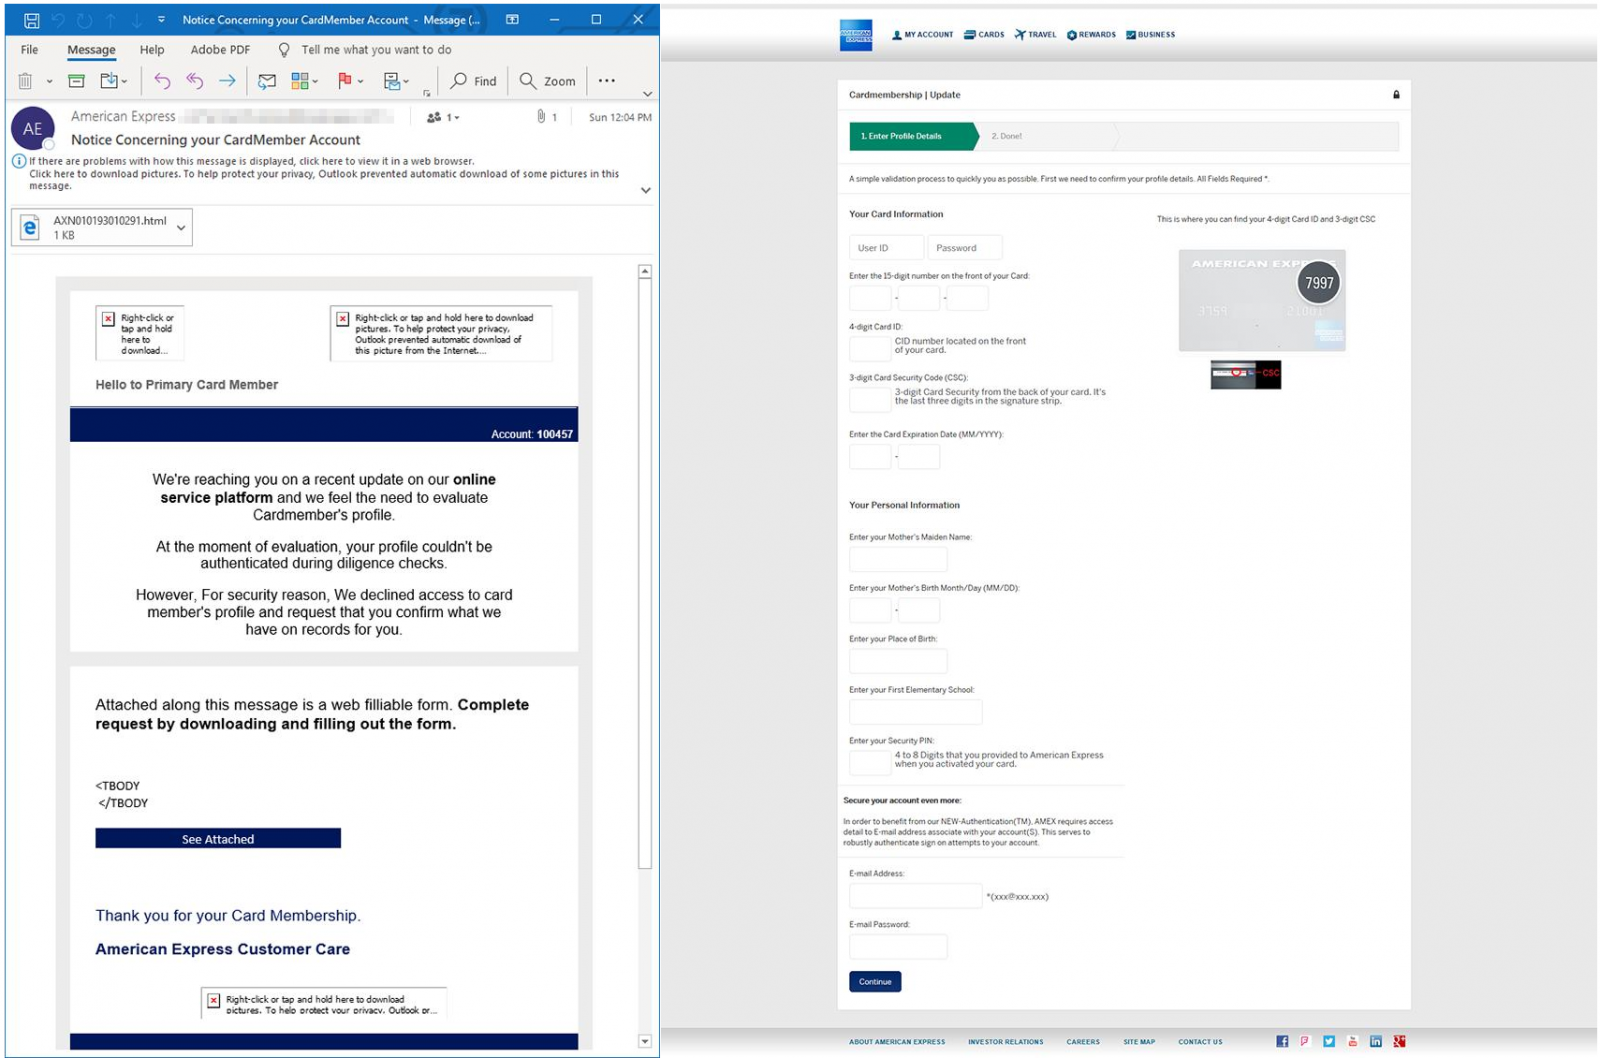
Task: Click the Contact Us footer link
Action: (1200, 1041)
